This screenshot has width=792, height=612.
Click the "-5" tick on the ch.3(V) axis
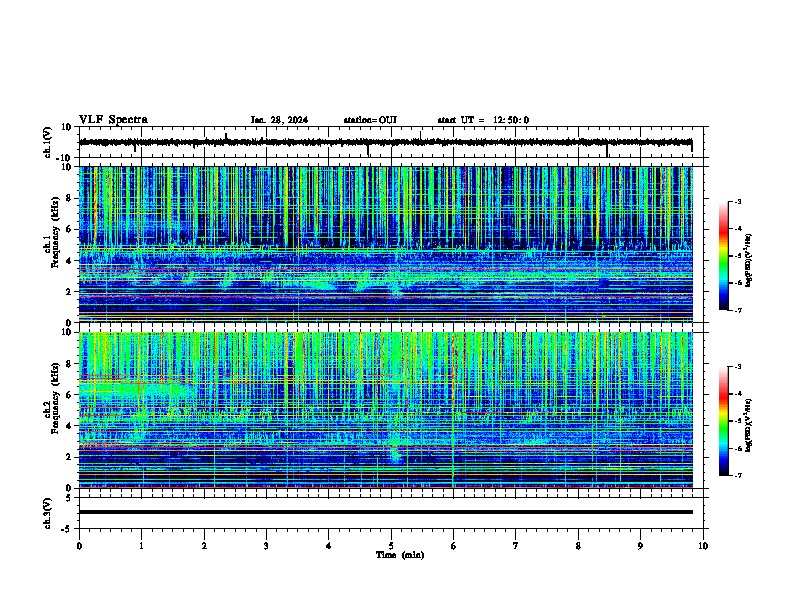pos(67,529)
